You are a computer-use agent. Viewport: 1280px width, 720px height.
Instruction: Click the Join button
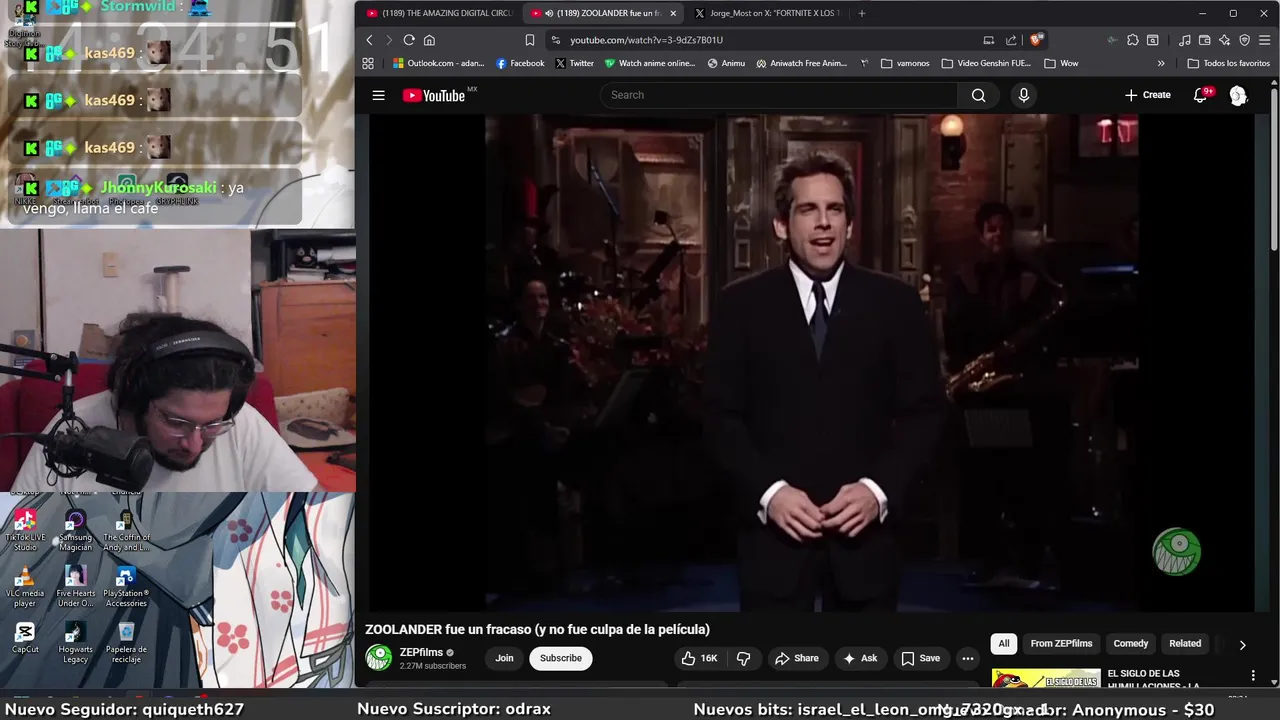[x=504, y=658]
